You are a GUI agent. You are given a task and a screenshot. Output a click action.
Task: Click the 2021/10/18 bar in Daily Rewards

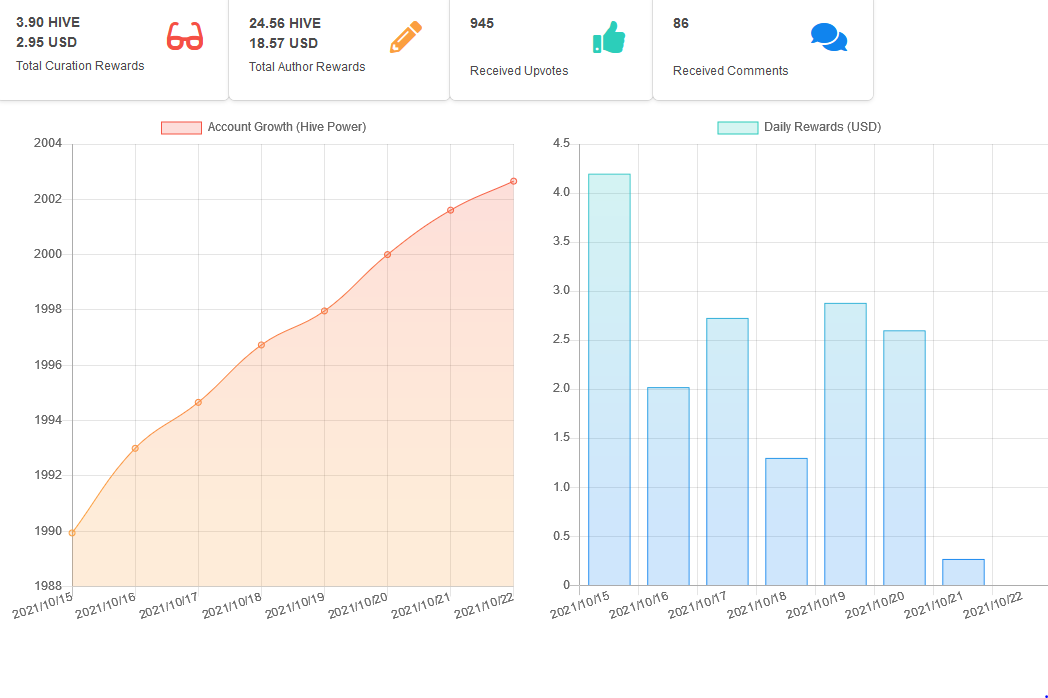[786, 522]
